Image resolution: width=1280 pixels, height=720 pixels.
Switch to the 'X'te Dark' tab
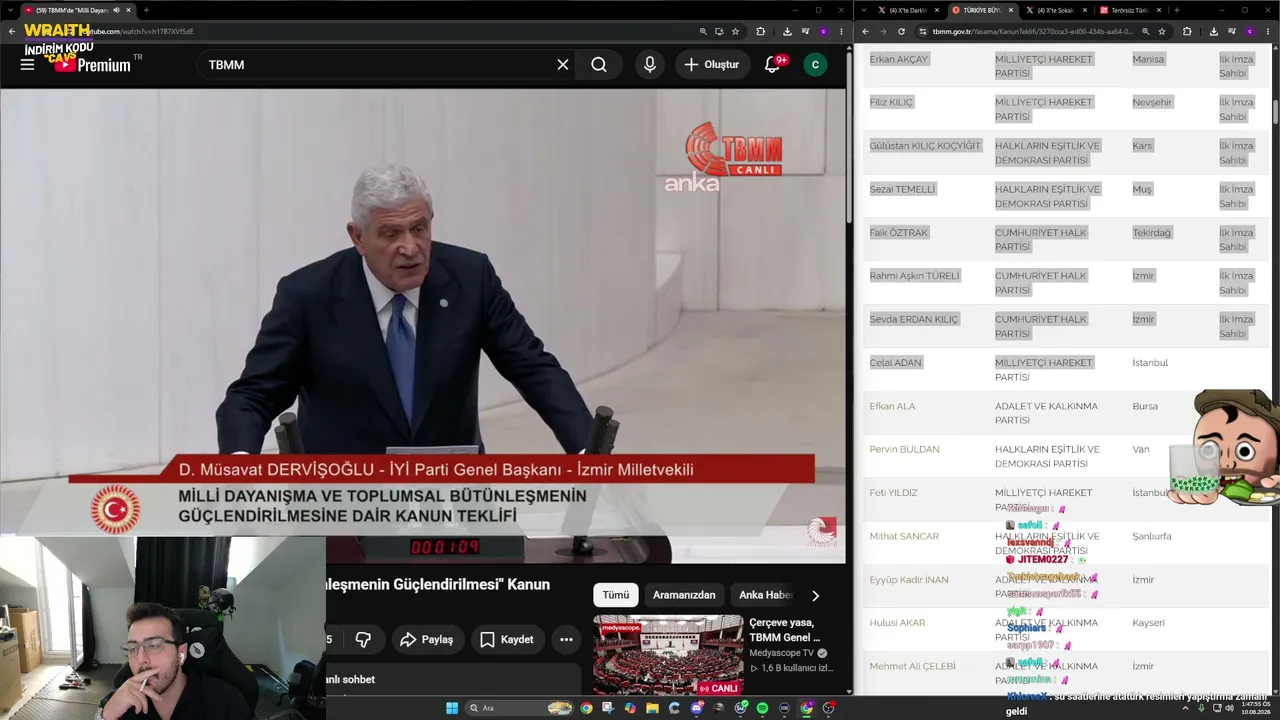tap(908, 10)
